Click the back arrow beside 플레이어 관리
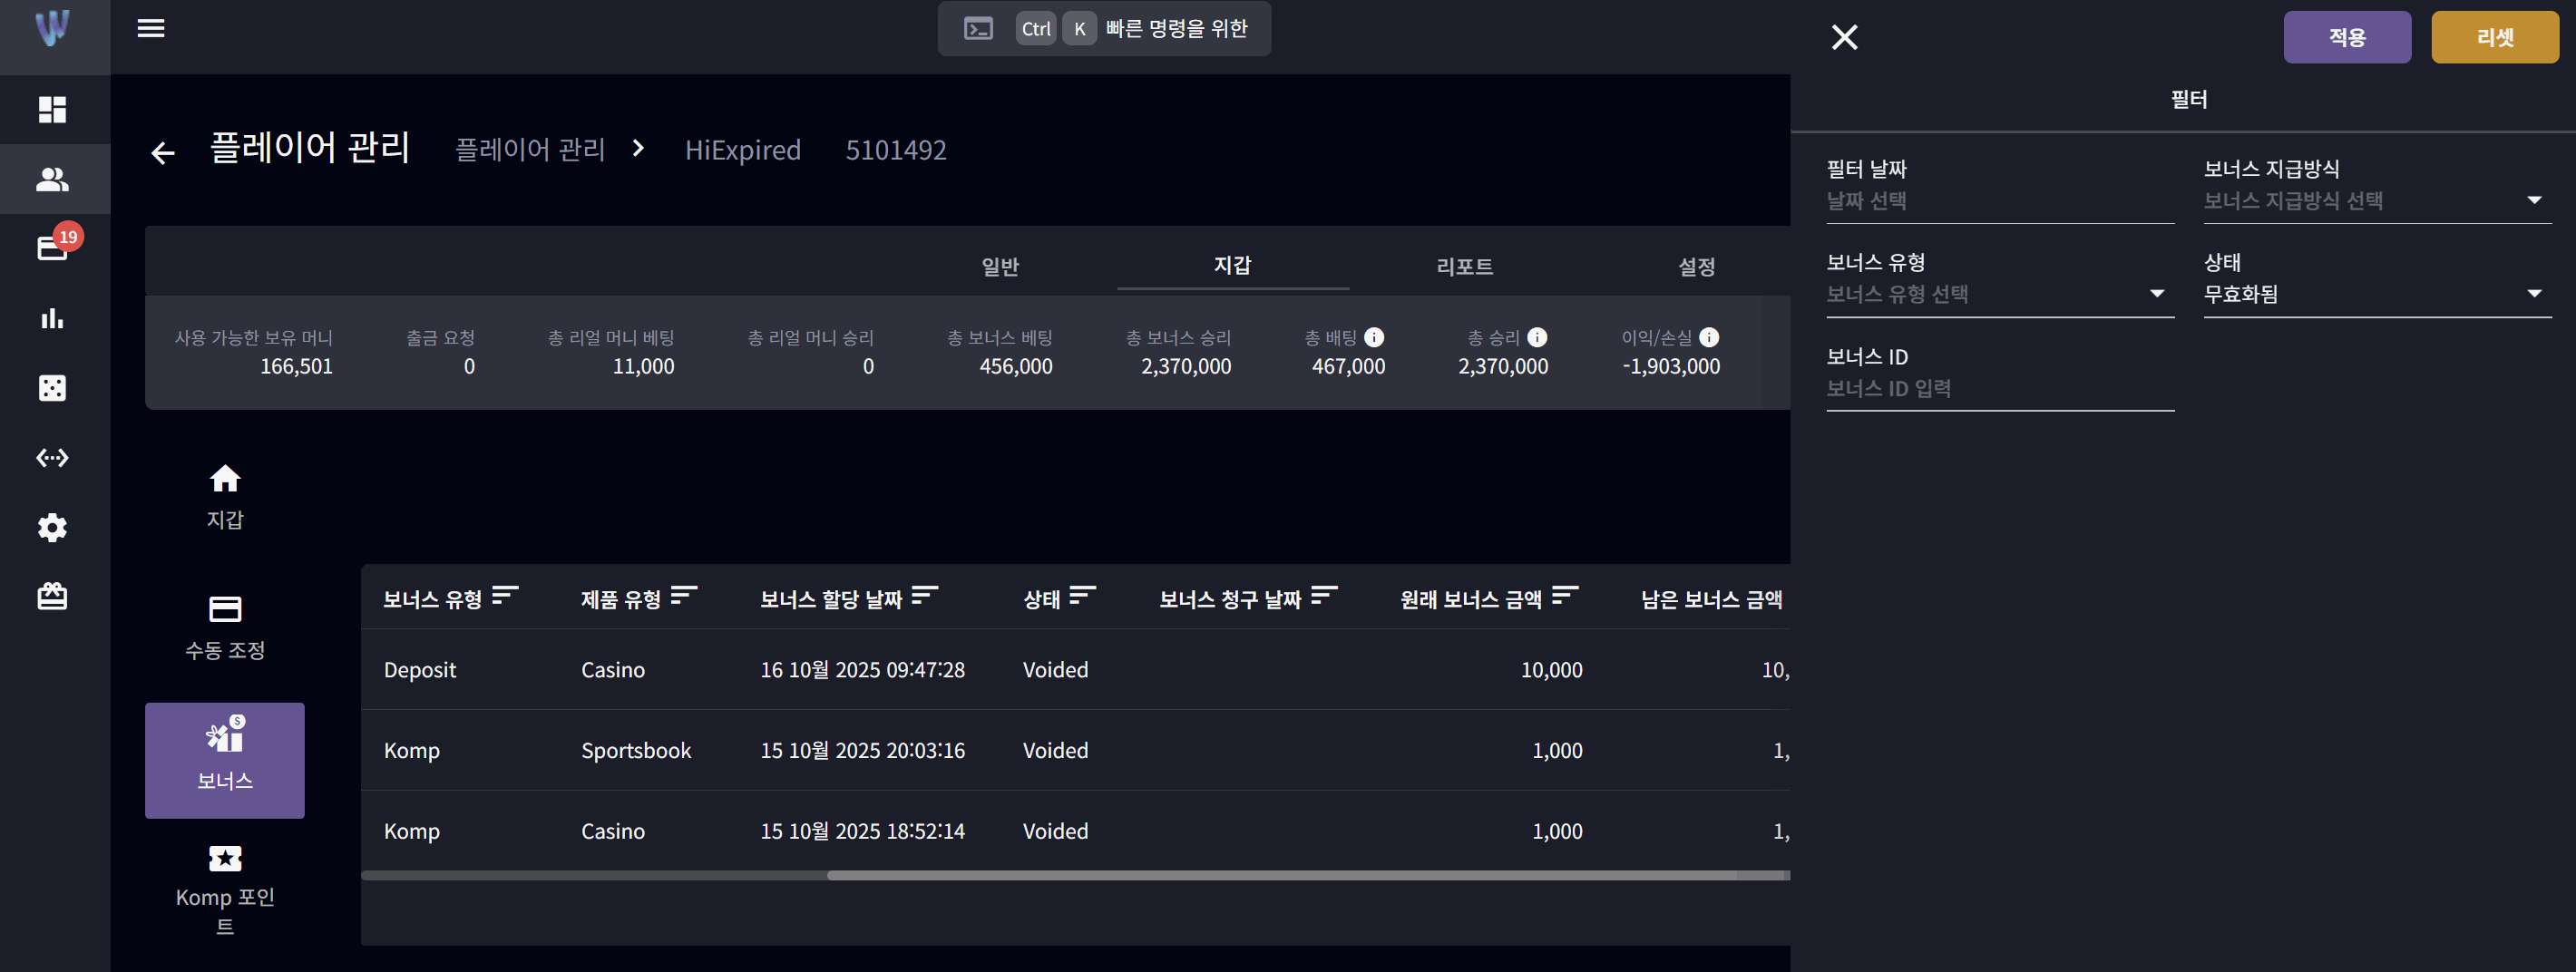This screenshot has height=972, width=2576. click(x=163, y=152)
